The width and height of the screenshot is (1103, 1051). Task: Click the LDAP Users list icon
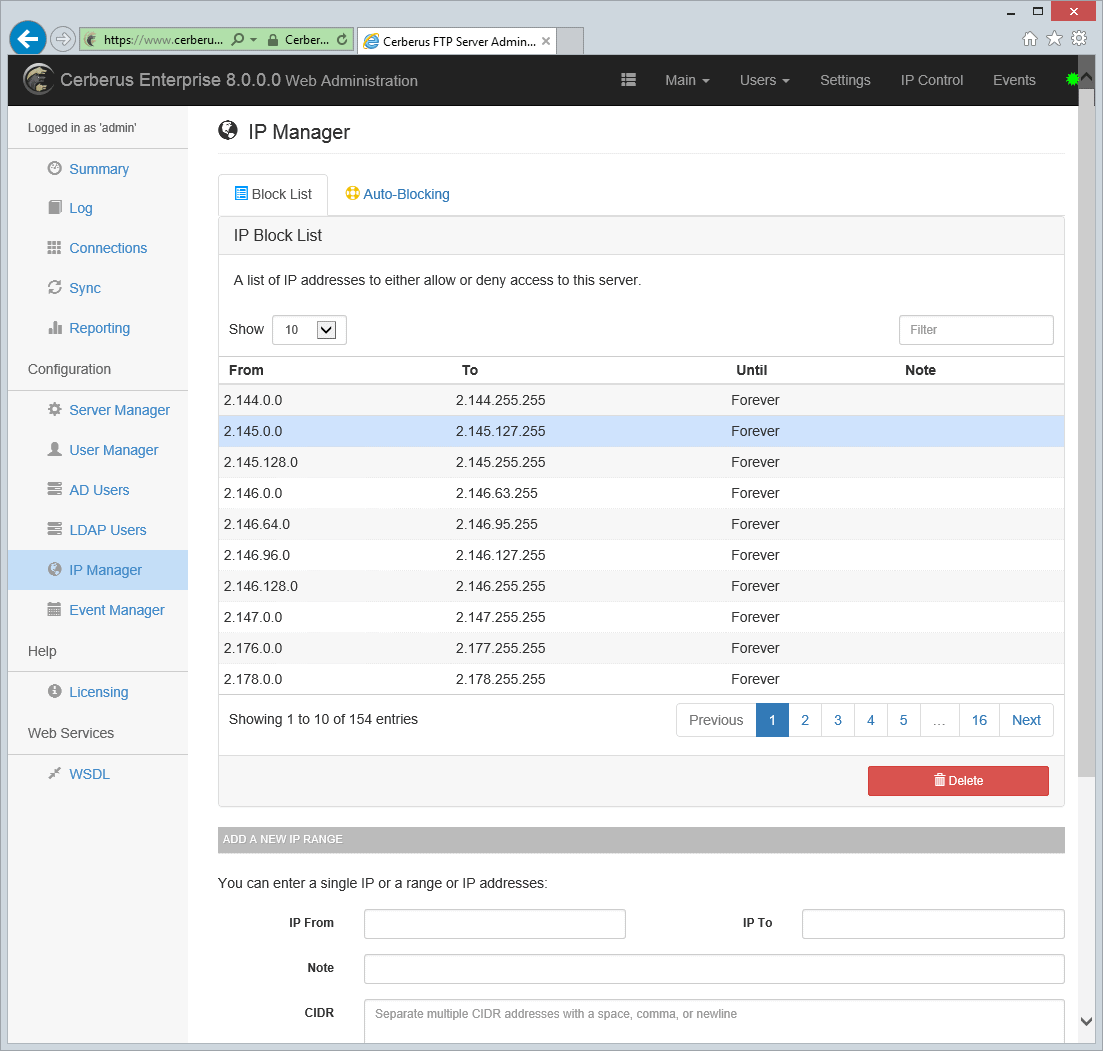pyautogui.click(x=54, y=529)
